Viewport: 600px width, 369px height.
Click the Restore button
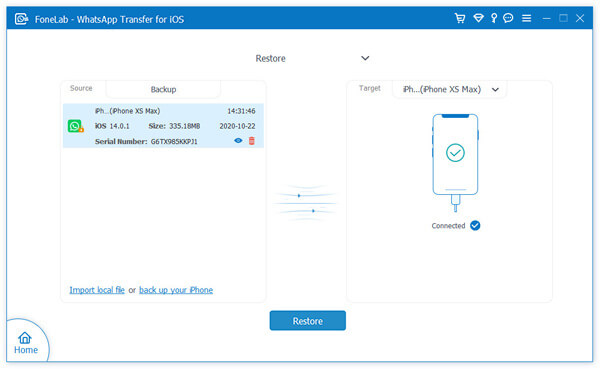(308, 321)
